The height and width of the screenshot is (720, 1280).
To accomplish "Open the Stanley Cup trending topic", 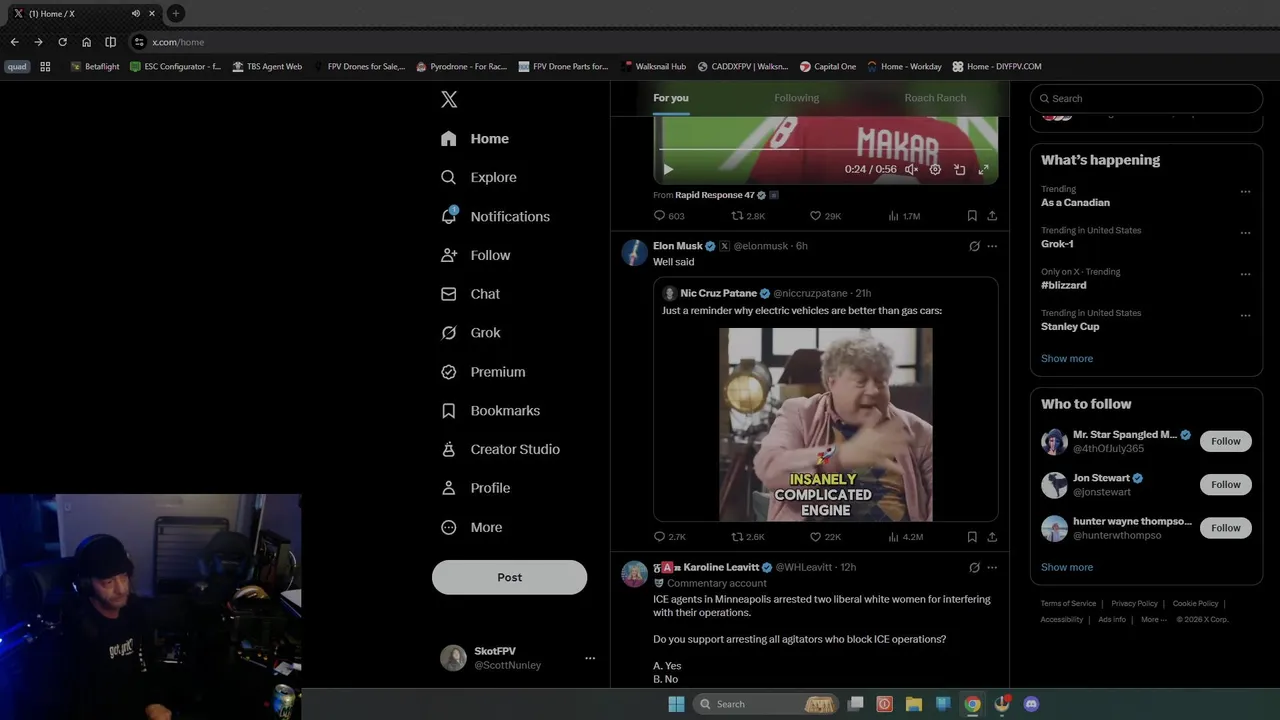I will (x=1070, y=327).
